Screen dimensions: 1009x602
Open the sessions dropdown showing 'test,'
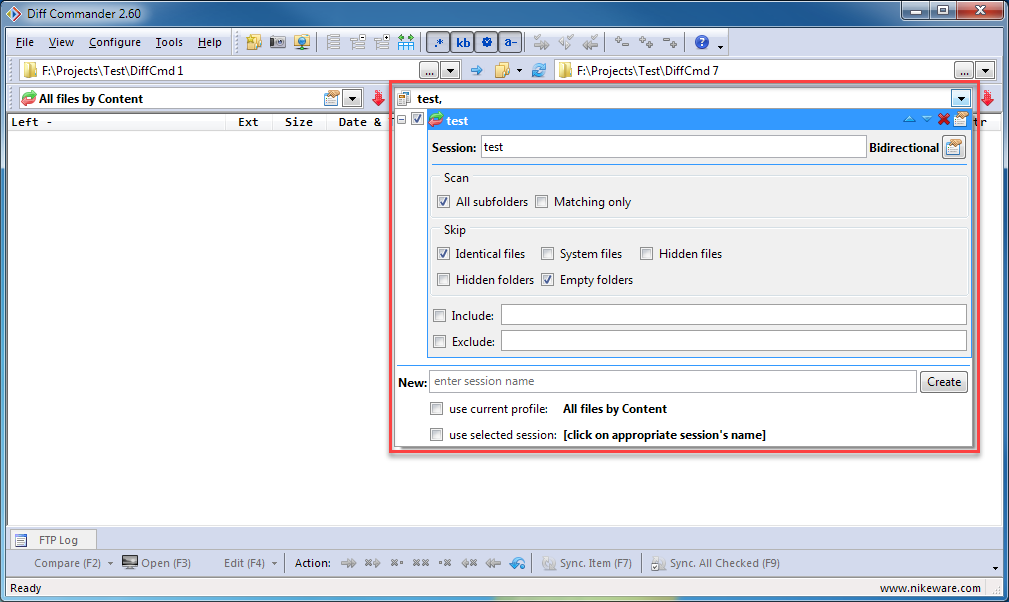pyautogui.click(x=961, y=98)
